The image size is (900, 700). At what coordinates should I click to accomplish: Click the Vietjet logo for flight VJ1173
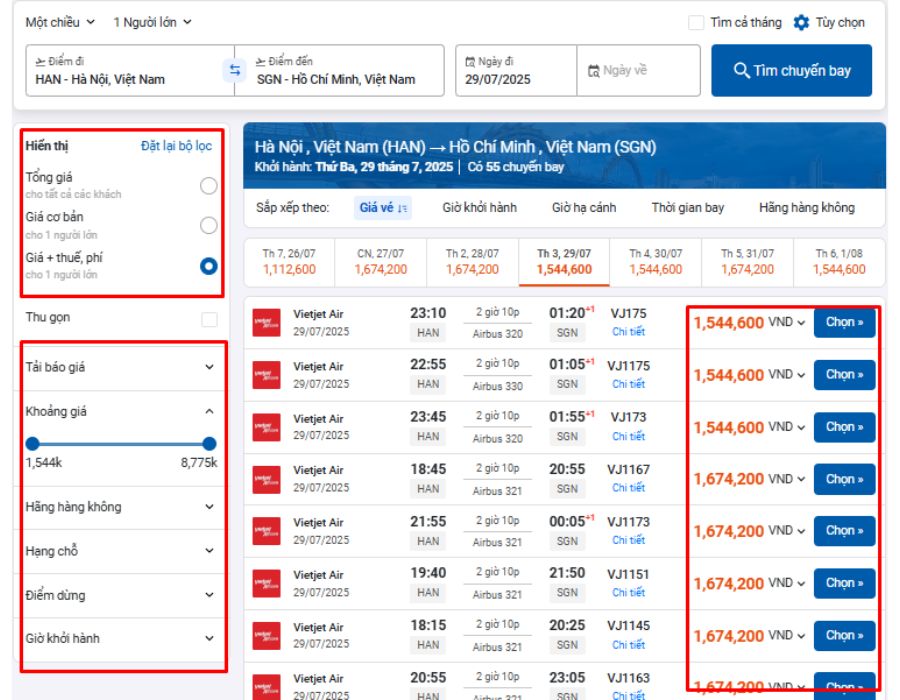click(267, 531)
